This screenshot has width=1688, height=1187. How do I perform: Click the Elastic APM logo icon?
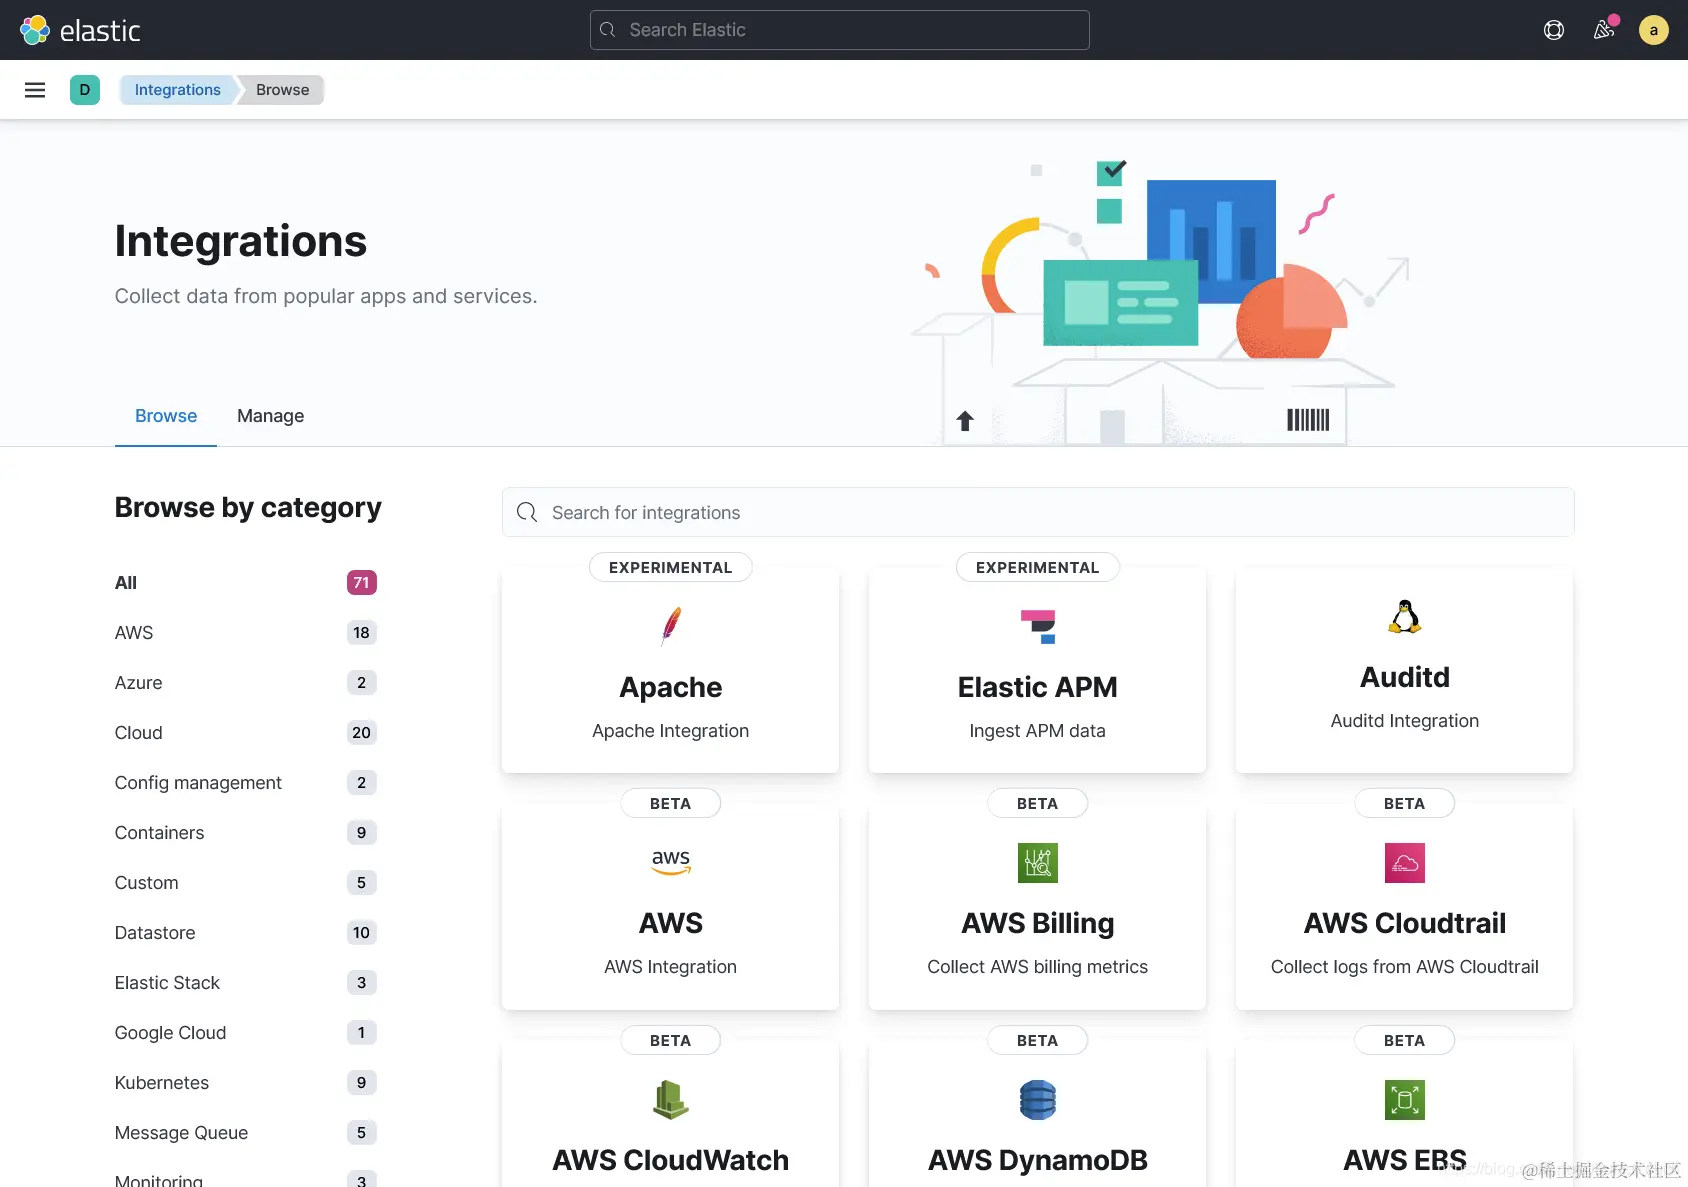tap(1038, 626)
